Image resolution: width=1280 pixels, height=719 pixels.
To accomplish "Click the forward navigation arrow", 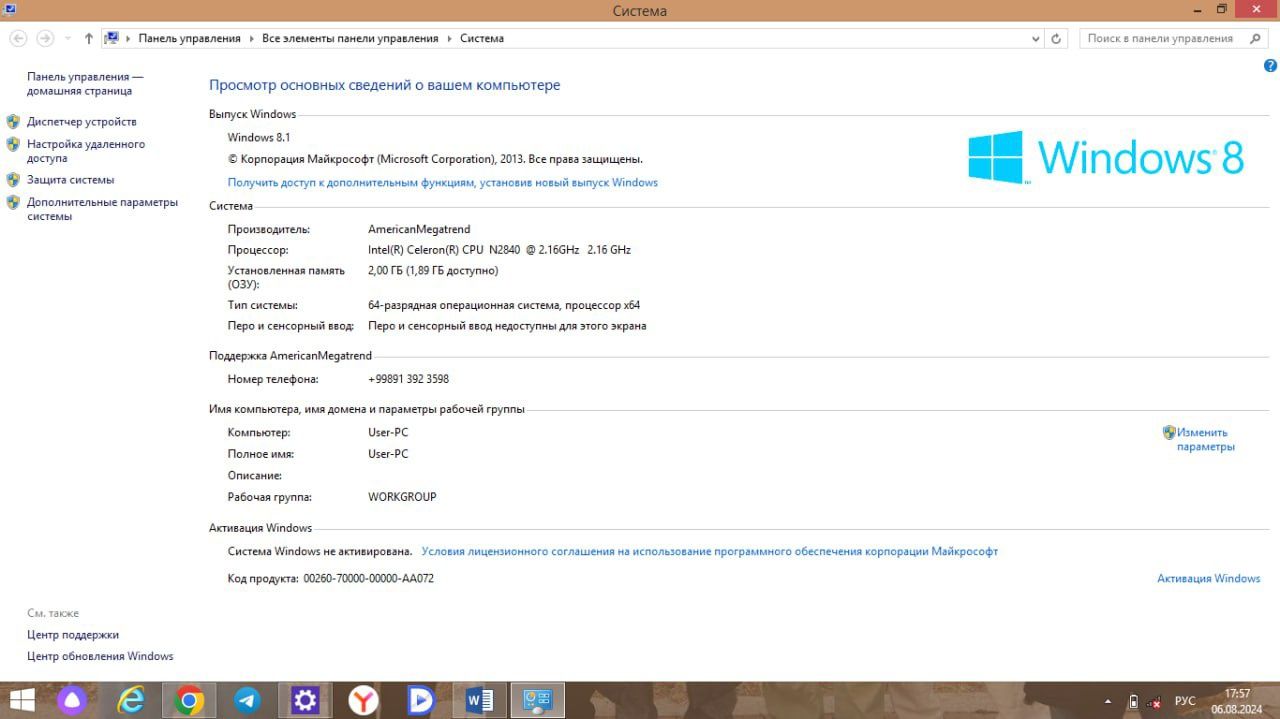I will tap(44, 38).
